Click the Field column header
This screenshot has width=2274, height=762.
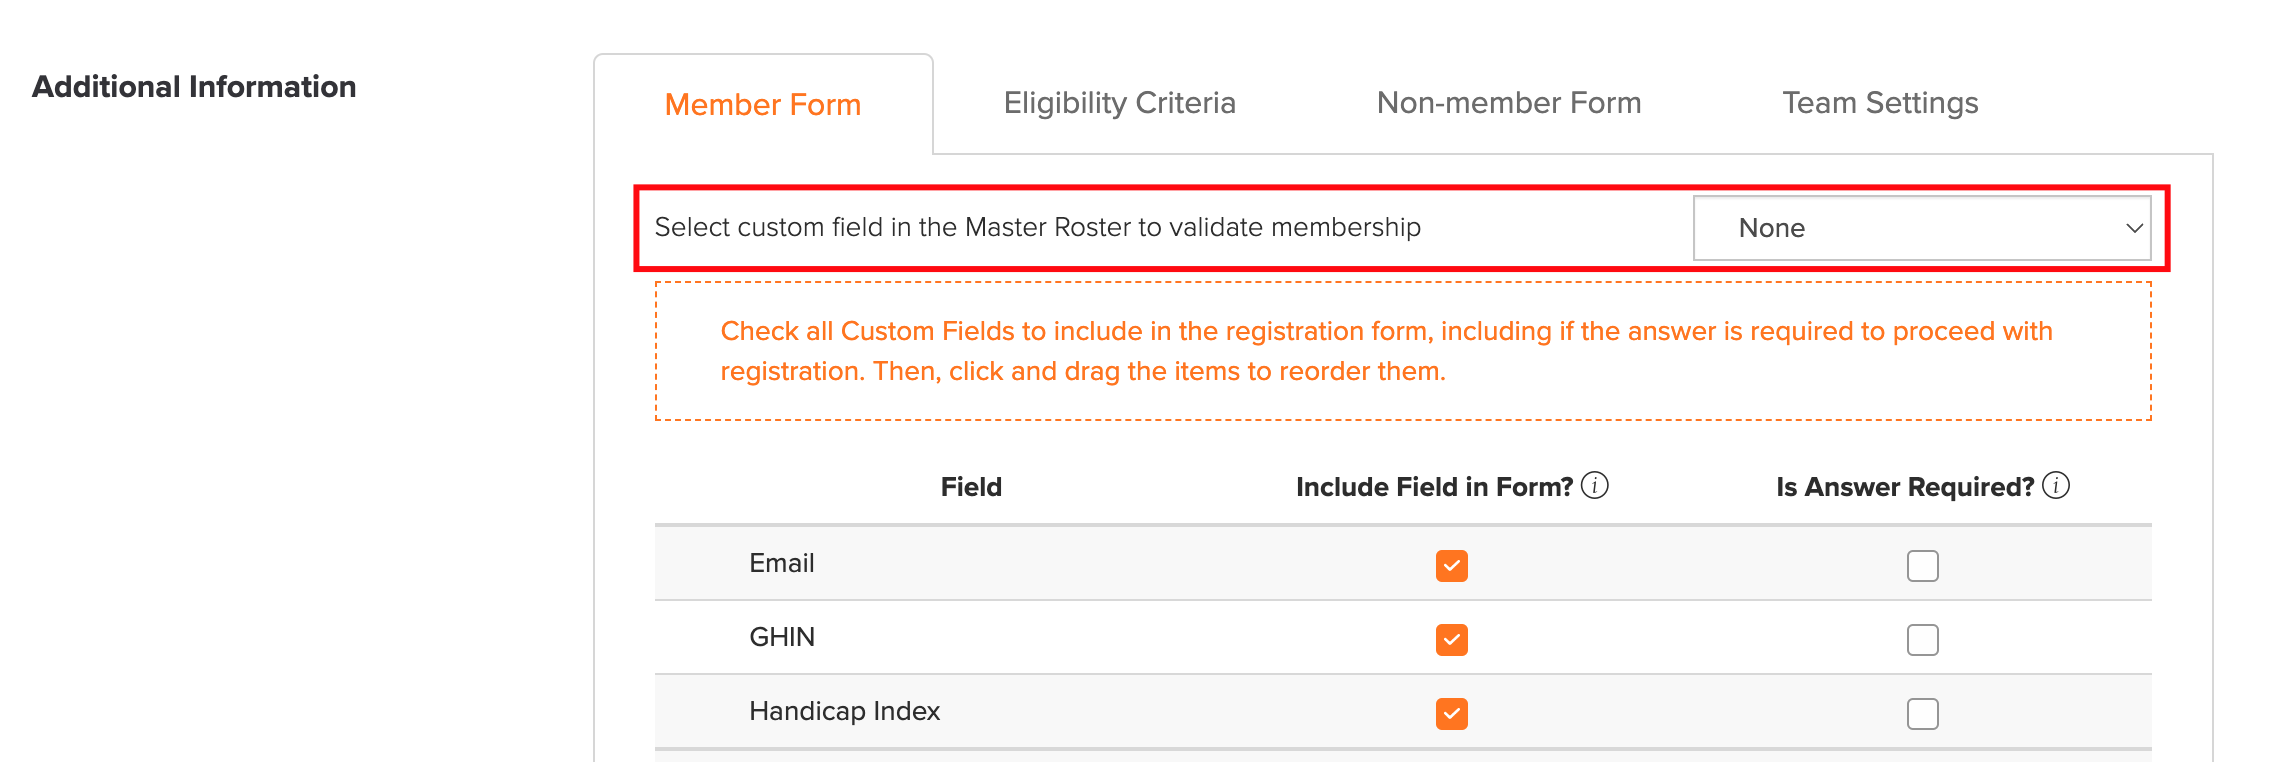pyautogui.click(x=971, y=487)
